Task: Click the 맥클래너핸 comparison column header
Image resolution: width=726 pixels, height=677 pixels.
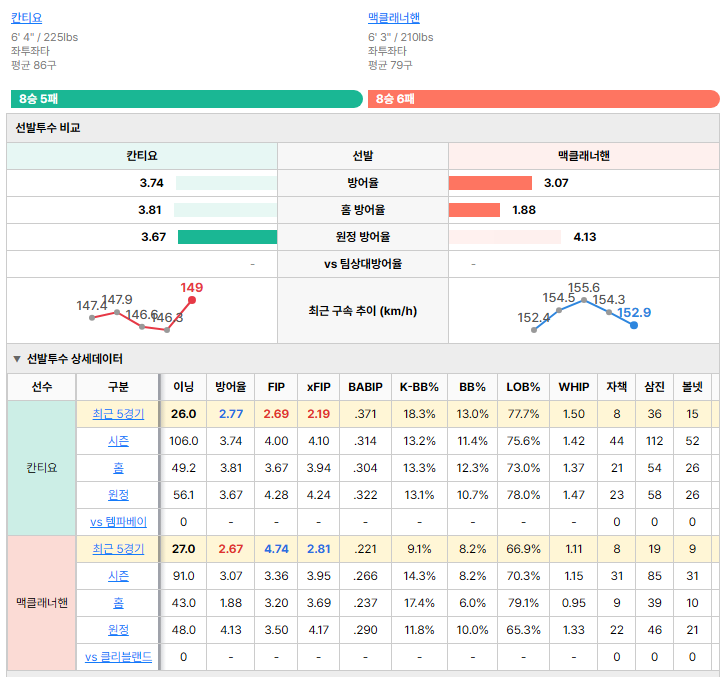Action: [583, 156]
